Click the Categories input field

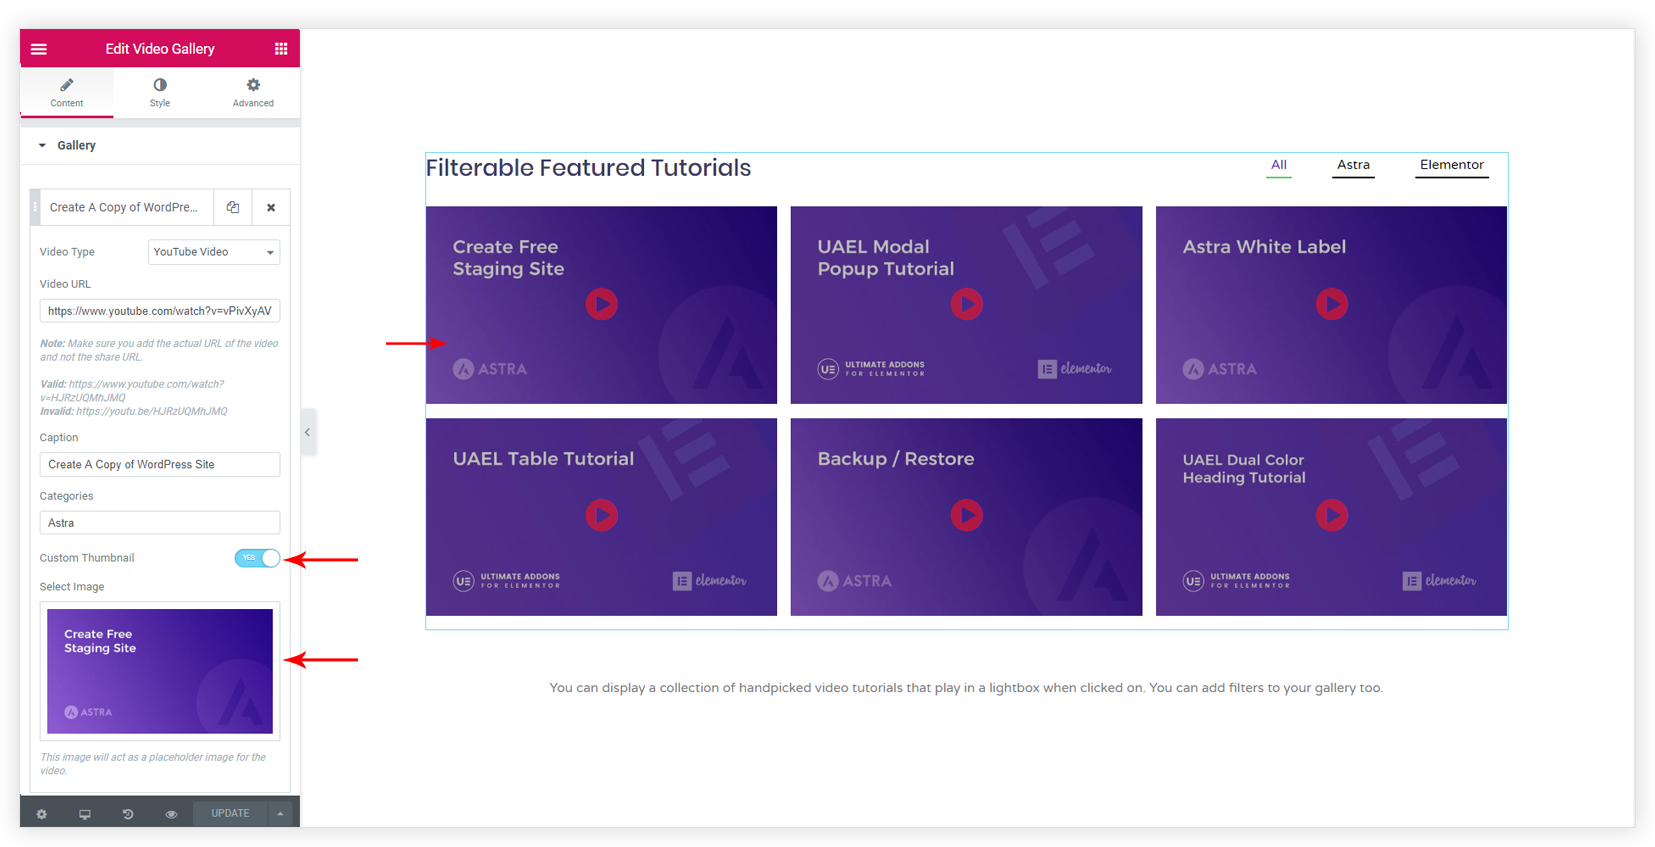[160, 523]
